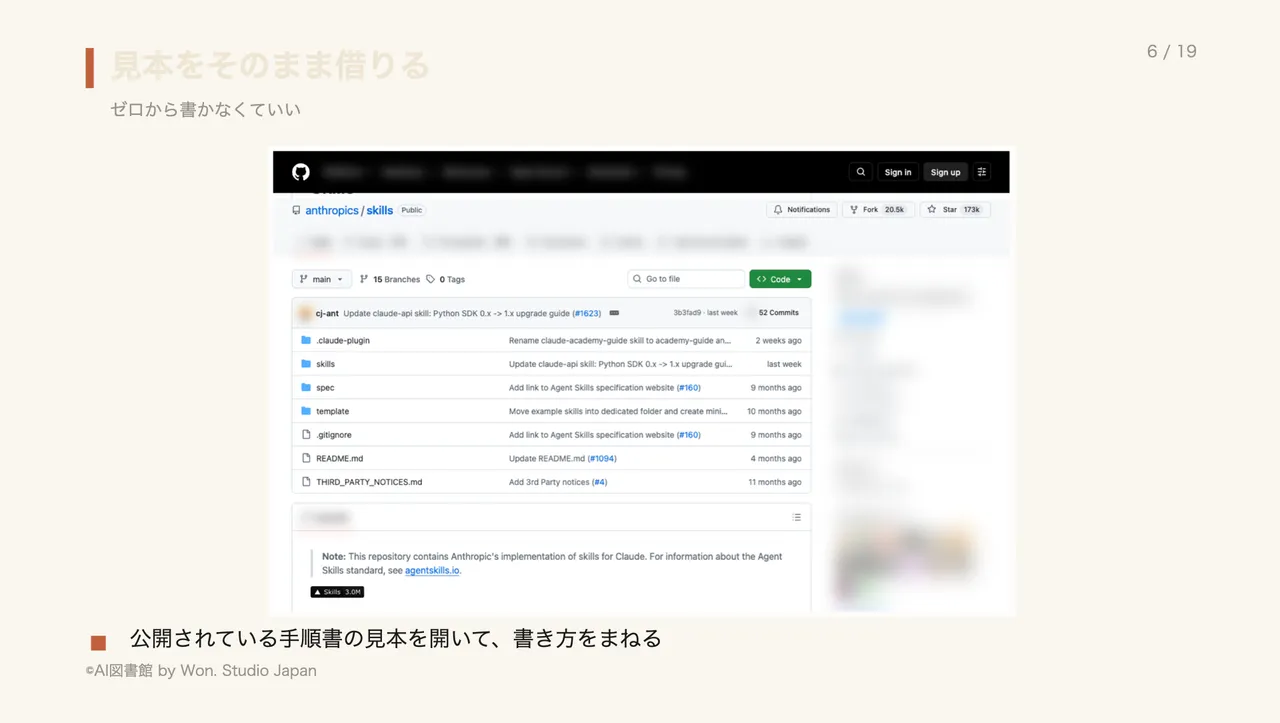Image resolution: width=1280 pixels, height=723 pixels.
Task: Open #160 link in the spec row
Action: (689, 387)
